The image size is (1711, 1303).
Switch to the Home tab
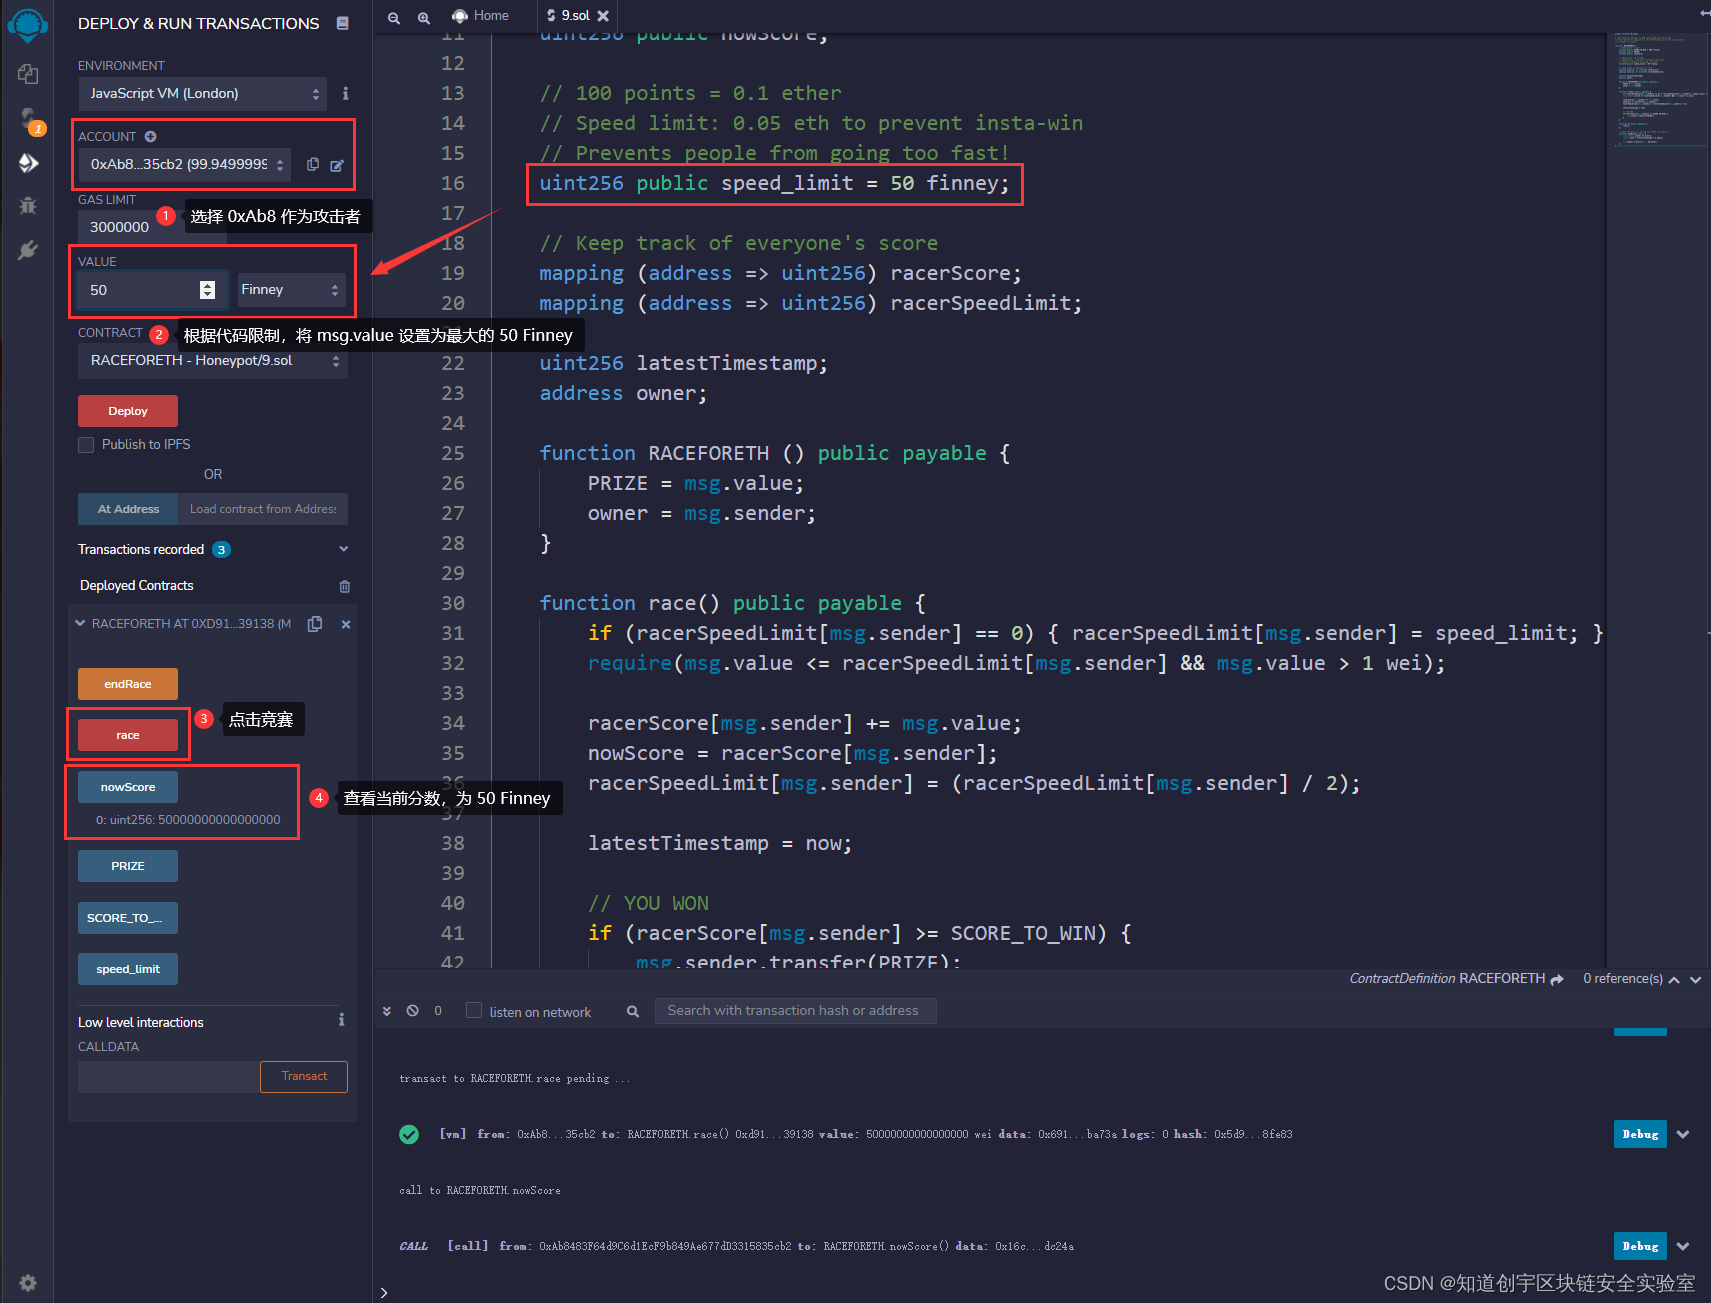coord(480,16)
